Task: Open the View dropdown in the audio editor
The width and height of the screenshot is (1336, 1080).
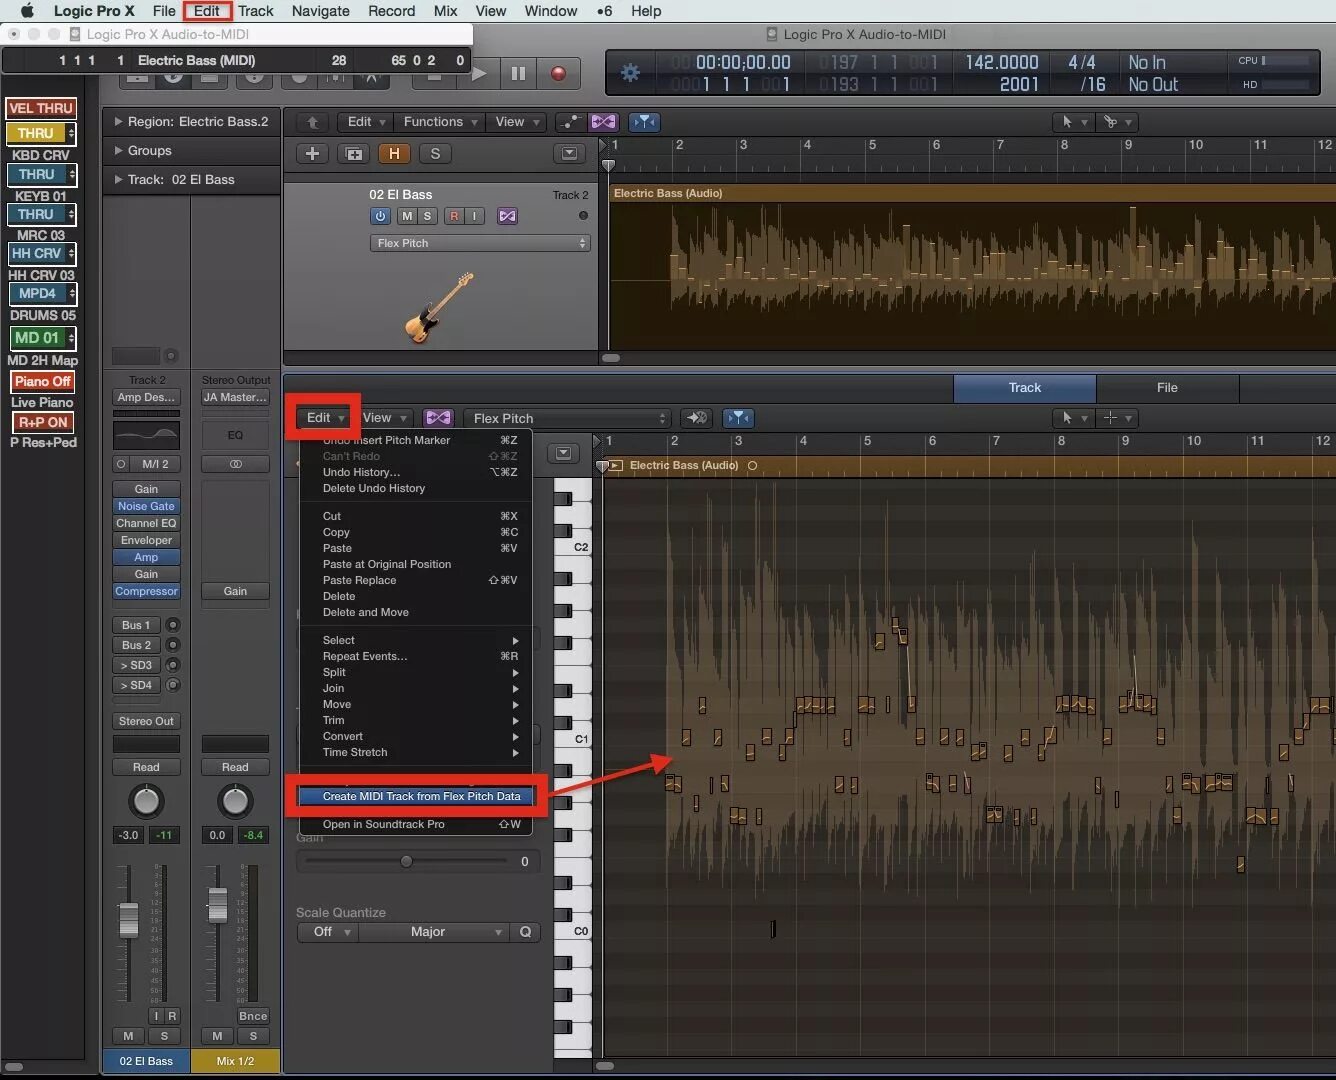Action: point(385,418)
